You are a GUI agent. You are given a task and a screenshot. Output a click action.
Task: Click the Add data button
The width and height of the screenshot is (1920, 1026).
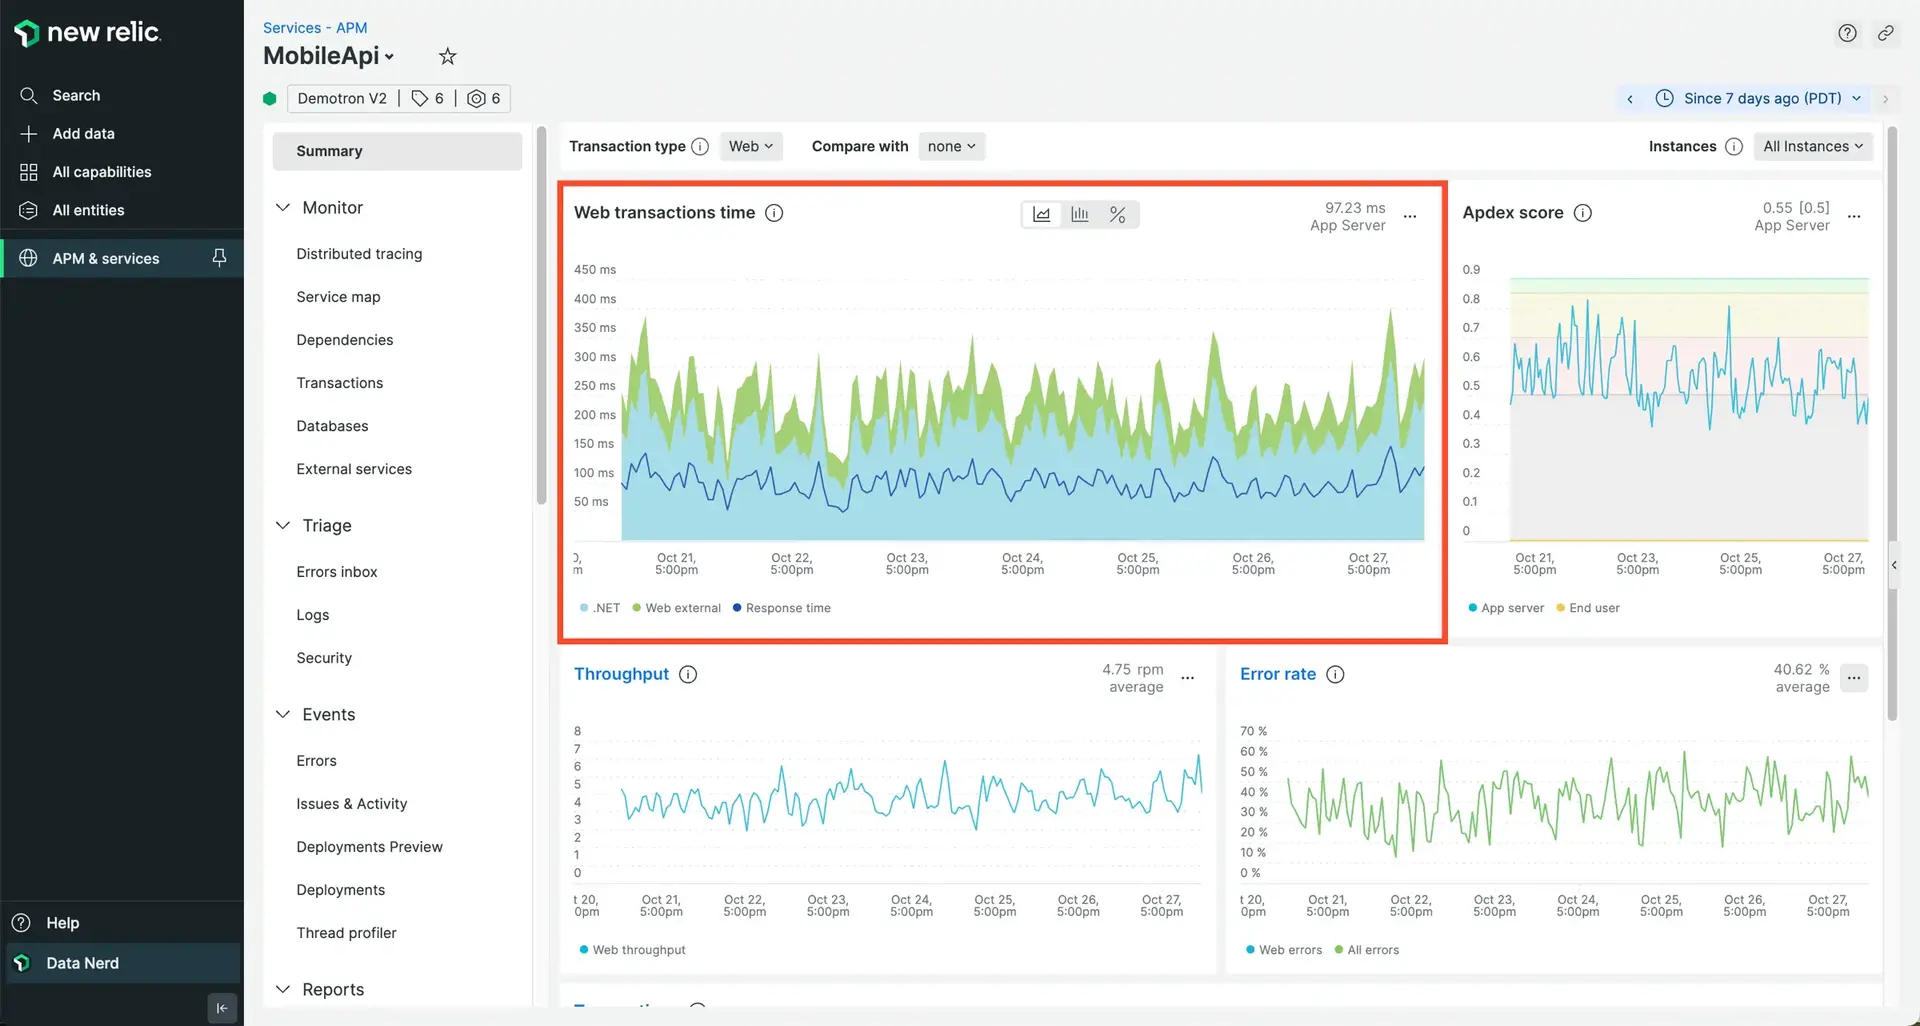point(83,134)
